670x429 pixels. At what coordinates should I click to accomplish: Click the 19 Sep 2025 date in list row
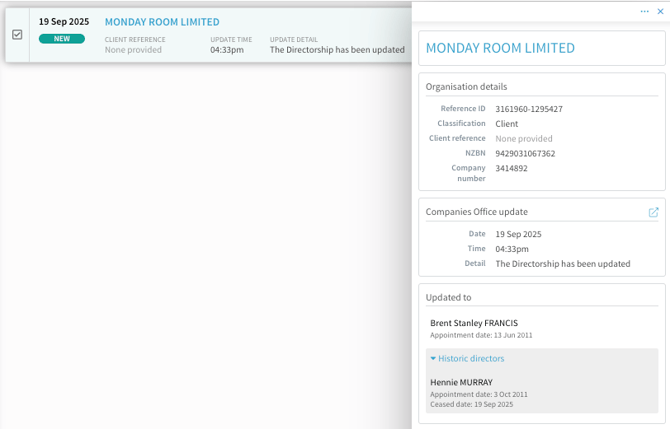(64, 22)
